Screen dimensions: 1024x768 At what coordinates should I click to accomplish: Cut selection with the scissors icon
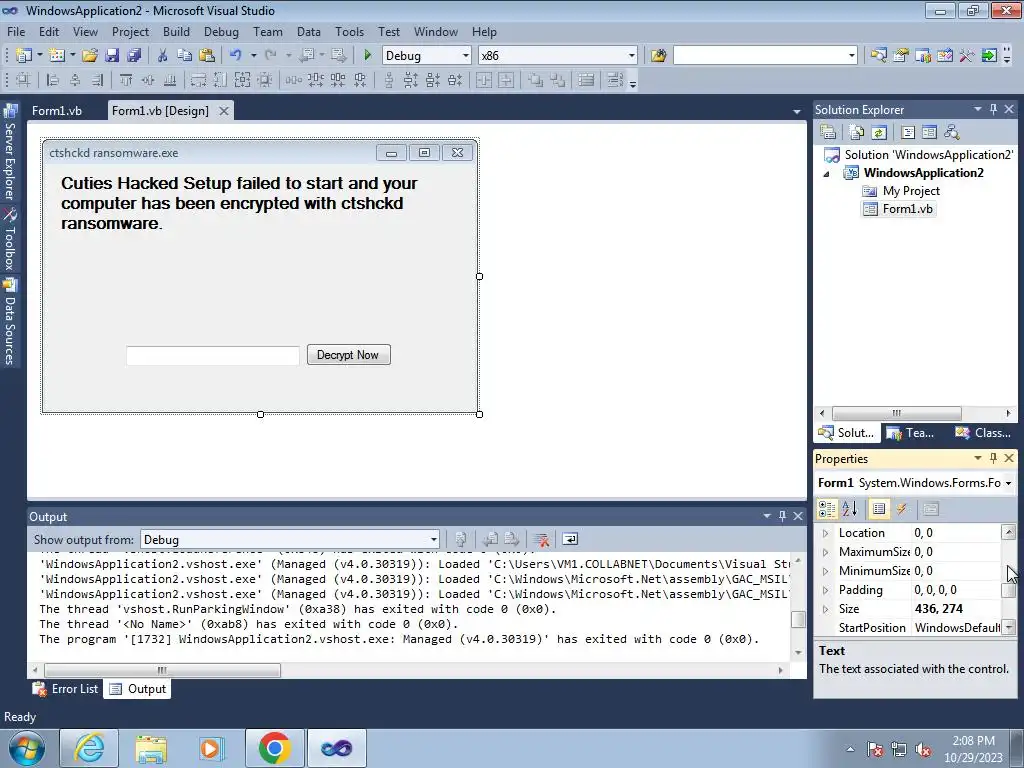tap(163, 56)
